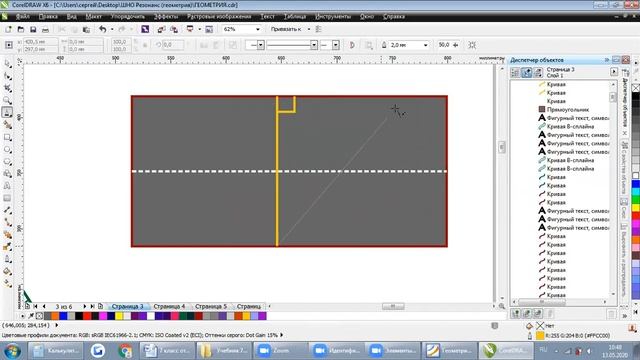Select the Rectangle tool

click(7, 137)
